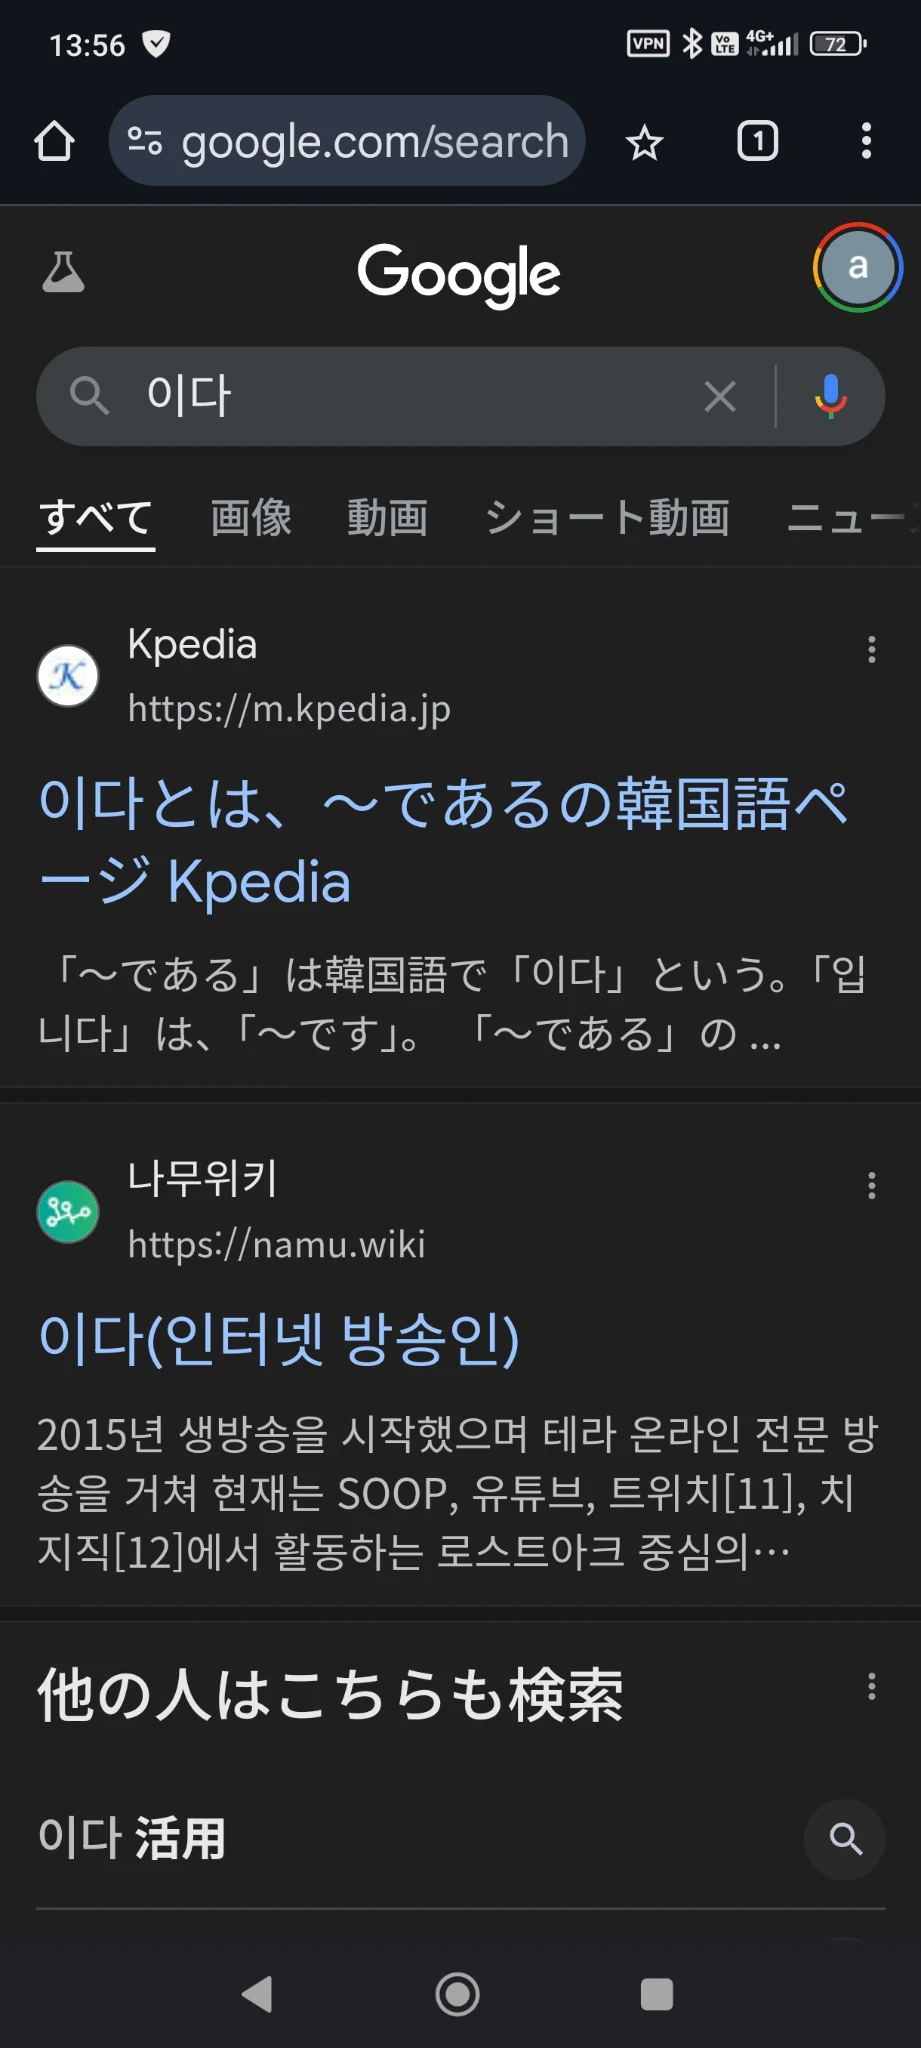Open the Google account avatar
The height and width of the screenshot is (2048, 921).
pyautogui.click(x=857, y=267)
